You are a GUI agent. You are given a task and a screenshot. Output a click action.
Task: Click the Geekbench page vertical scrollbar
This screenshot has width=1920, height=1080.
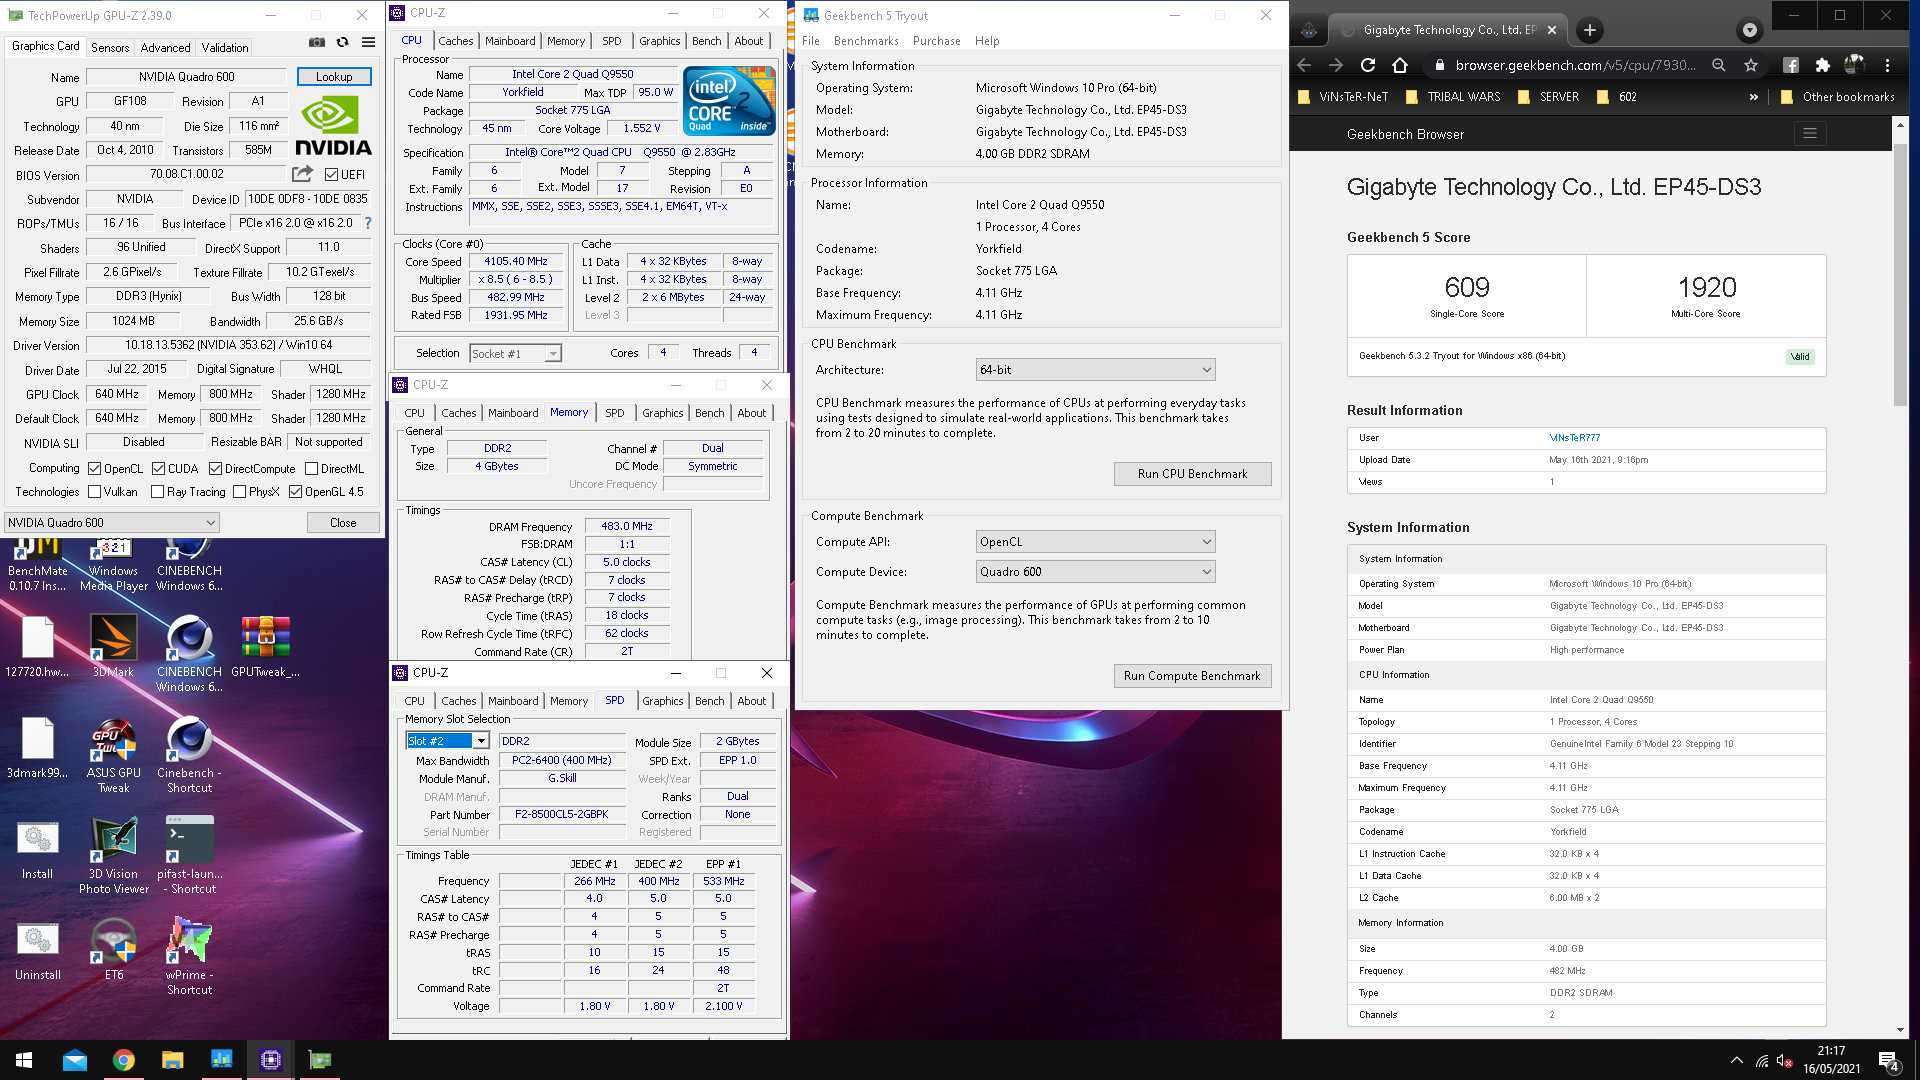coord(1900,275)
